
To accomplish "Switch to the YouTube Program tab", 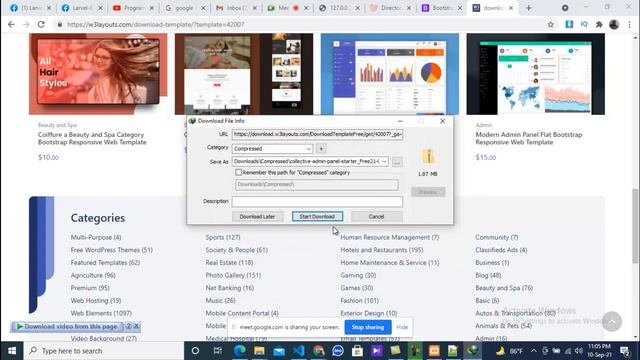I will (x=134, y=8).
